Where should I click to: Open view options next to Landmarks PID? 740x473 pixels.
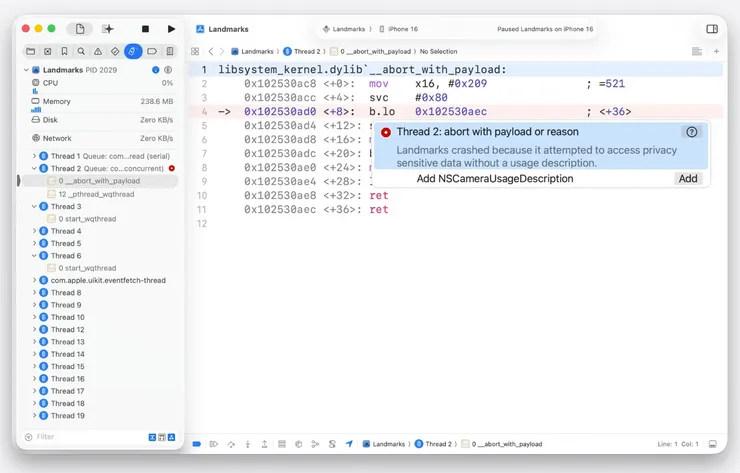click(x=168, y=70)
